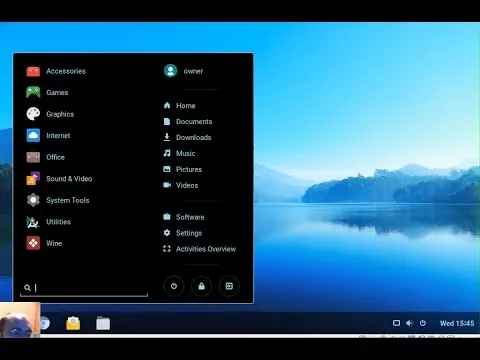480x360 pixels.
Task: Open the Accessories menu label
Action: coord(66,71)
